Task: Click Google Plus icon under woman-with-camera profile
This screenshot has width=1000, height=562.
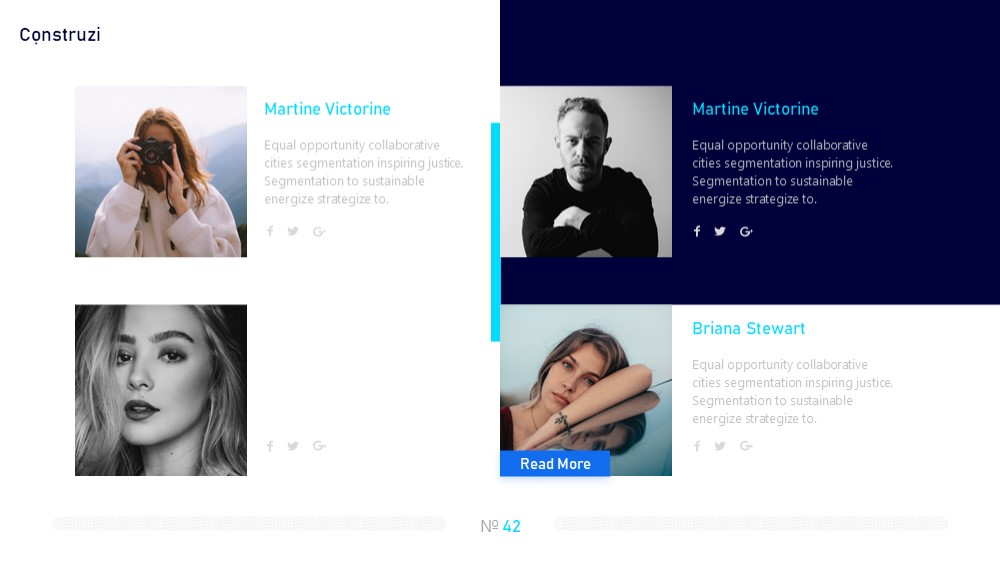Action: [320, 232]
